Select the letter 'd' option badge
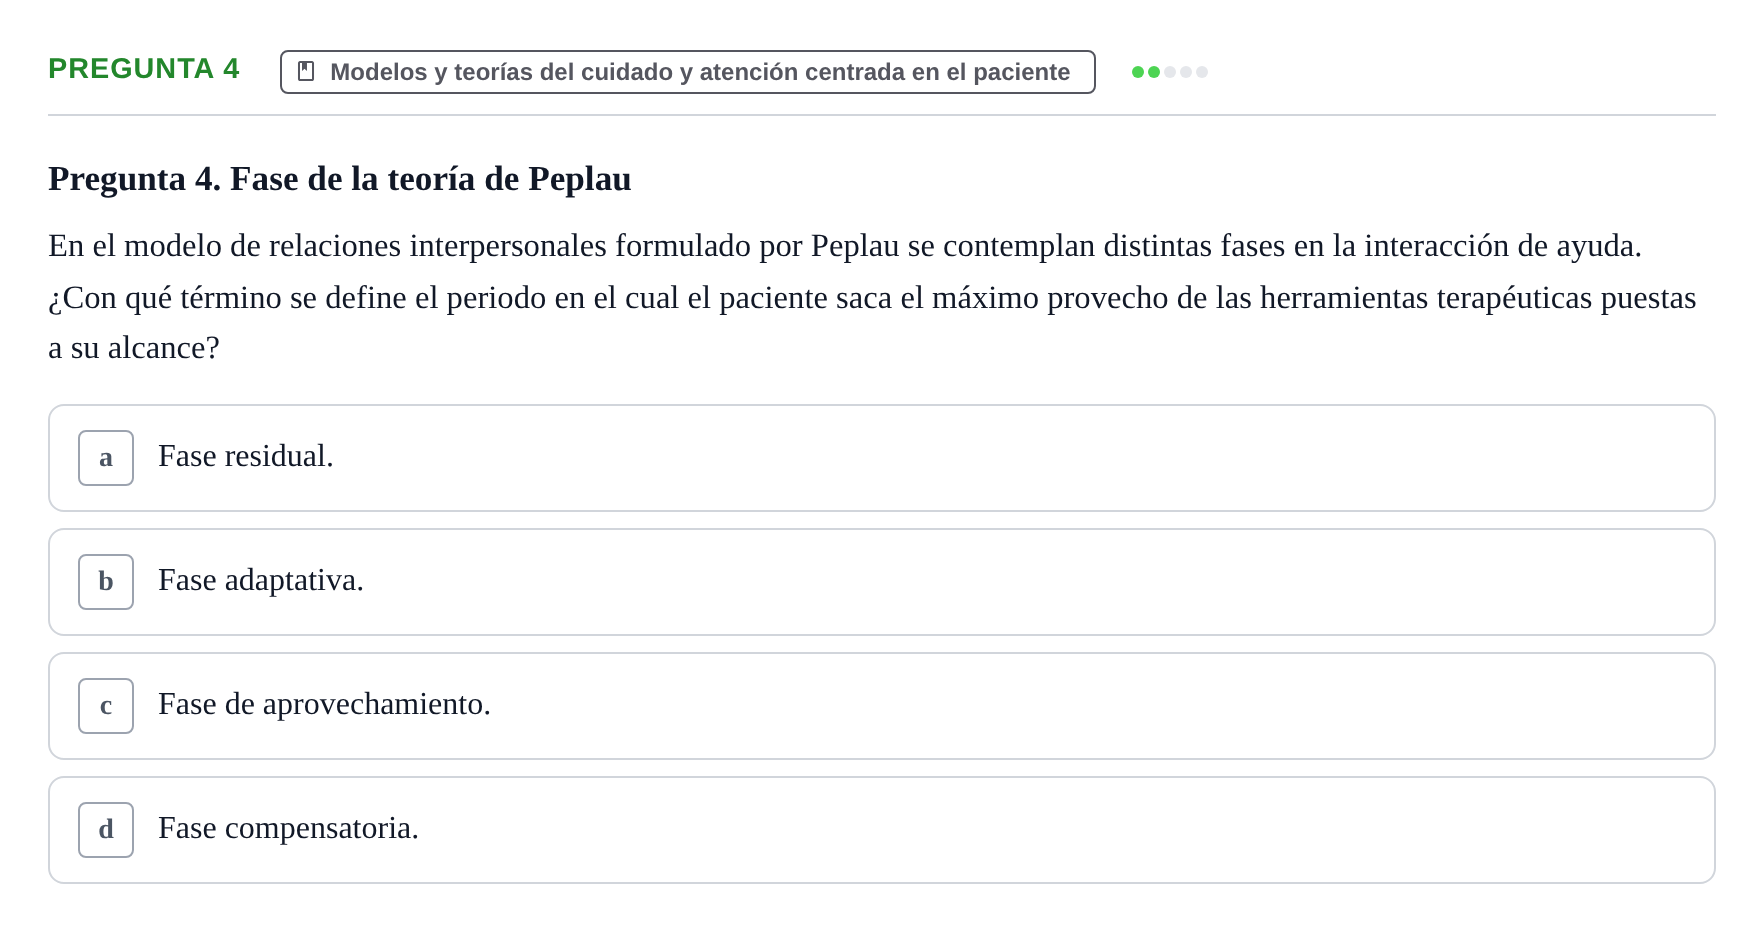The width and height of the screenshot is (1764, 934). 106,830
